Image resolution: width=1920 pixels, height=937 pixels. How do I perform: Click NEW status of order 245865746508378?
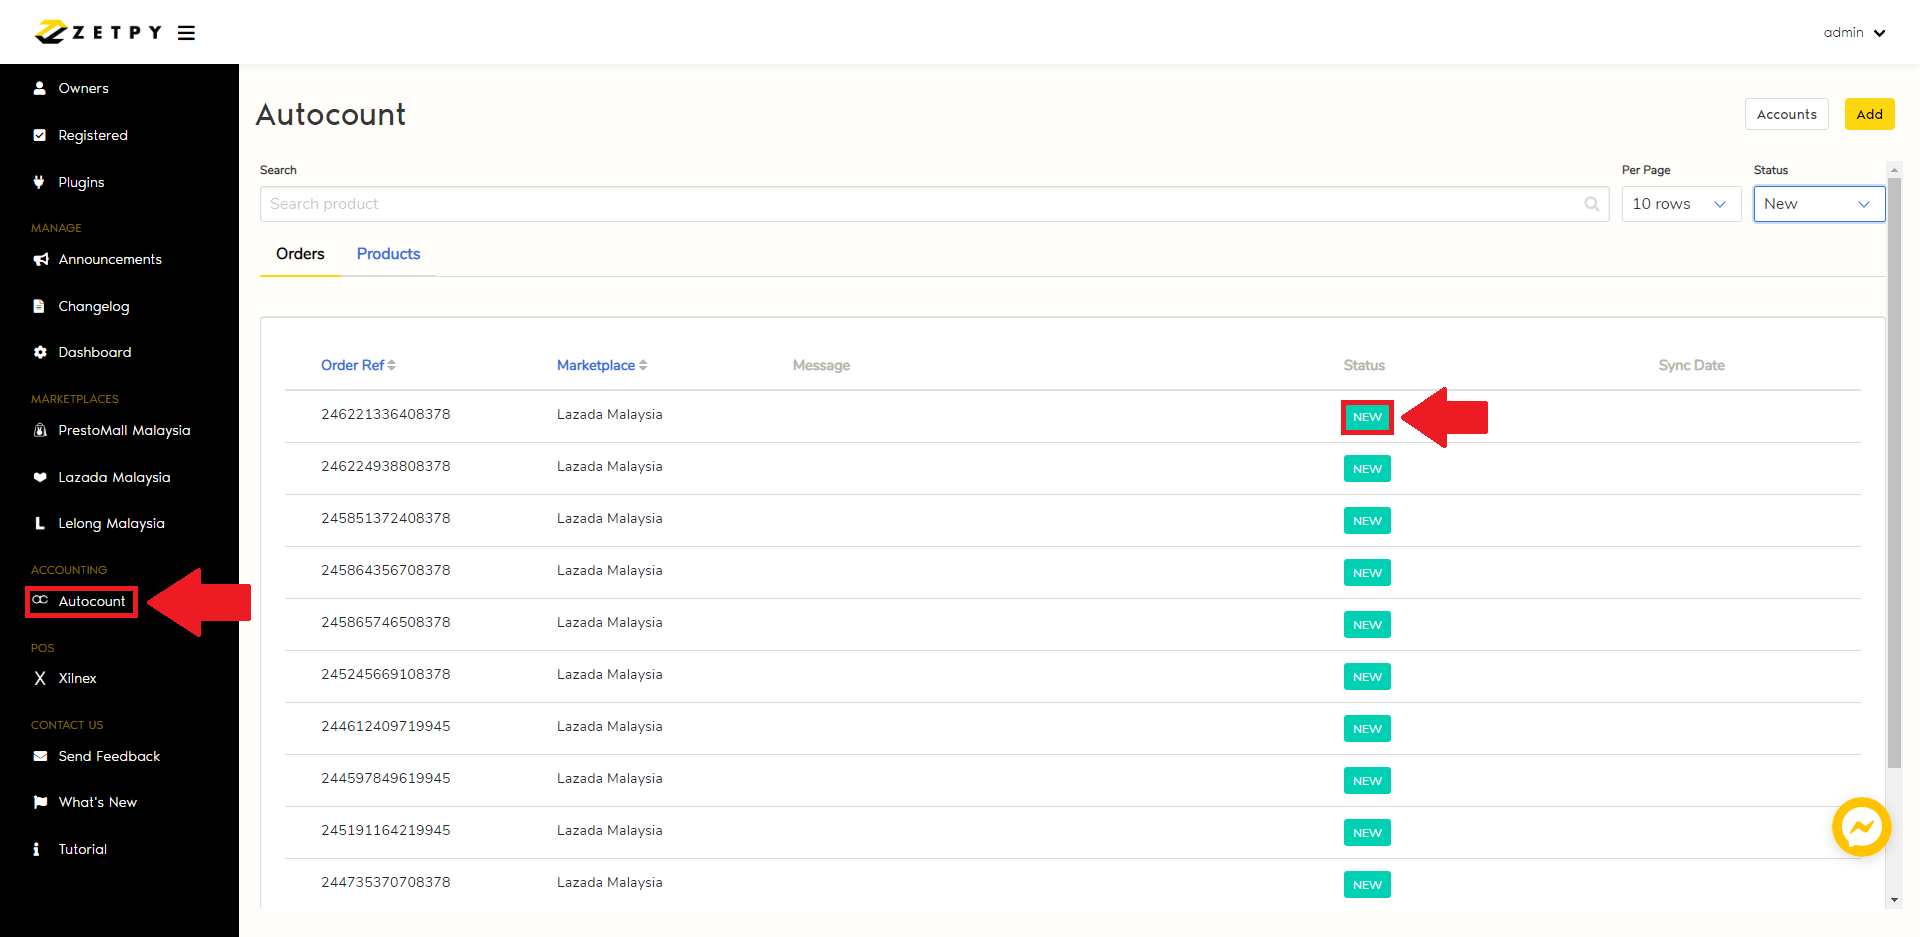[x=1367, y=625]
